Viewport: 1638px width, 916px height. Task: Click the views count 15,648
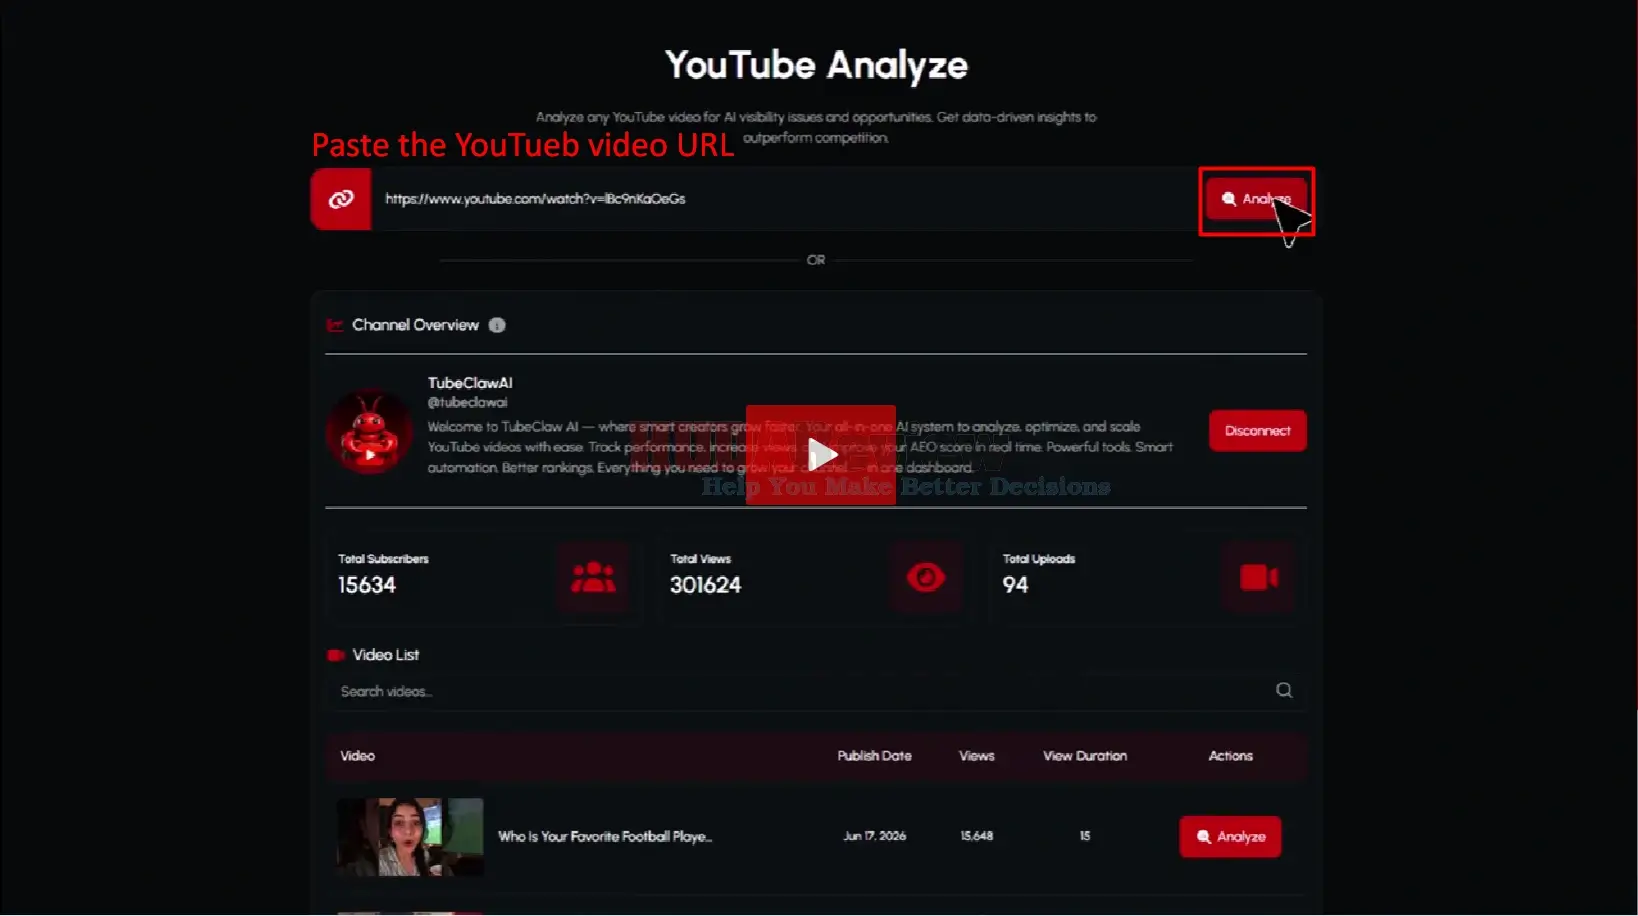pyautogui.click(x=977, y=836)
